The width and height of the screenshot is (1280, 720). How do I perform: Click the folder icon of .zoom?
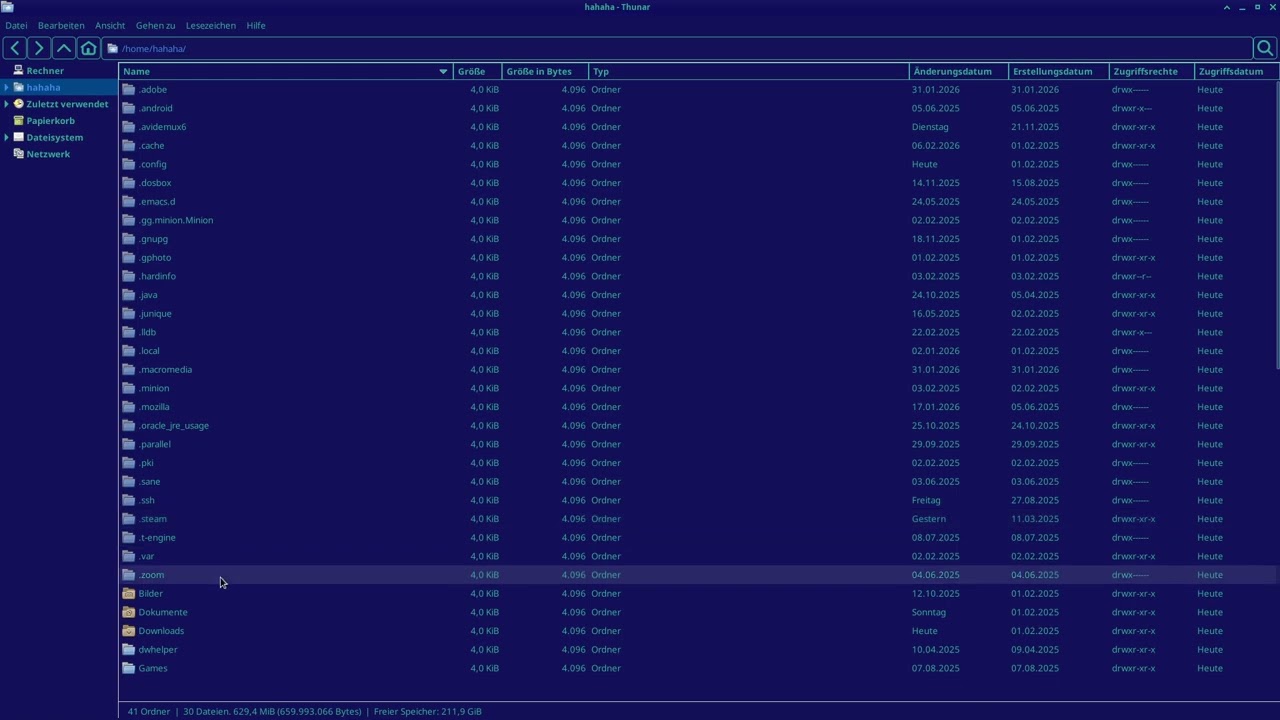[x=128, y=575]
